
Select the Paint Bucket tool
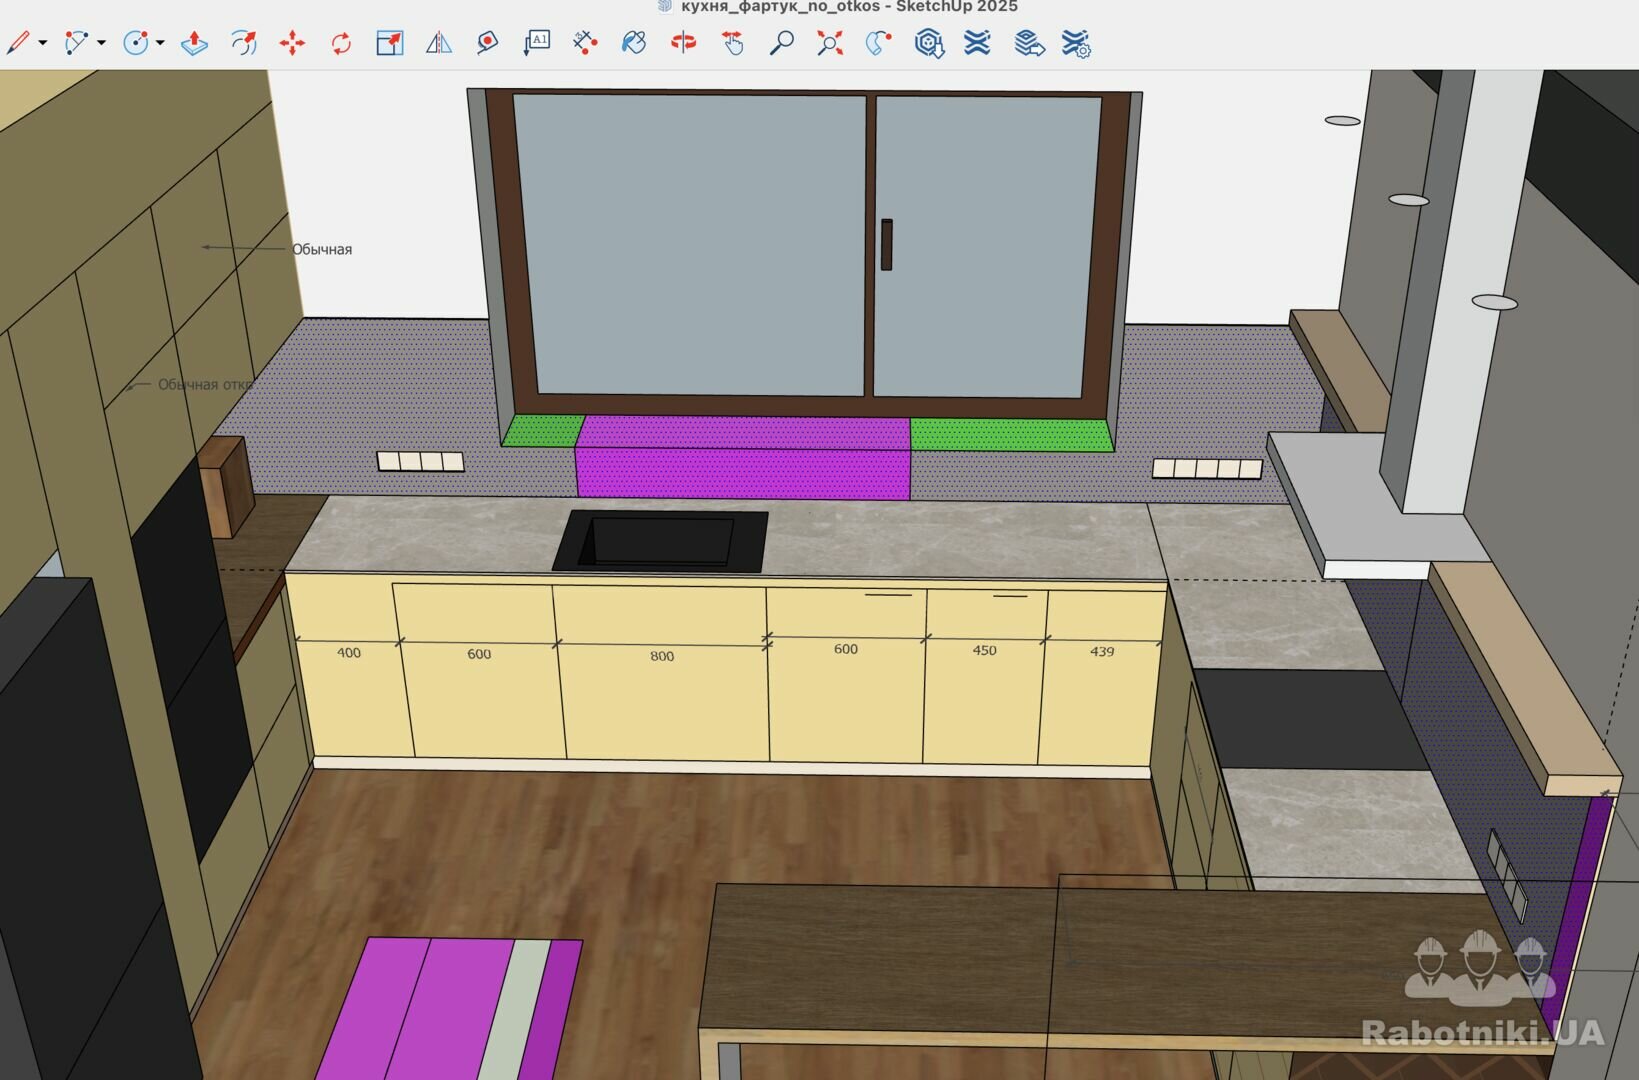(x=634, y=43)
